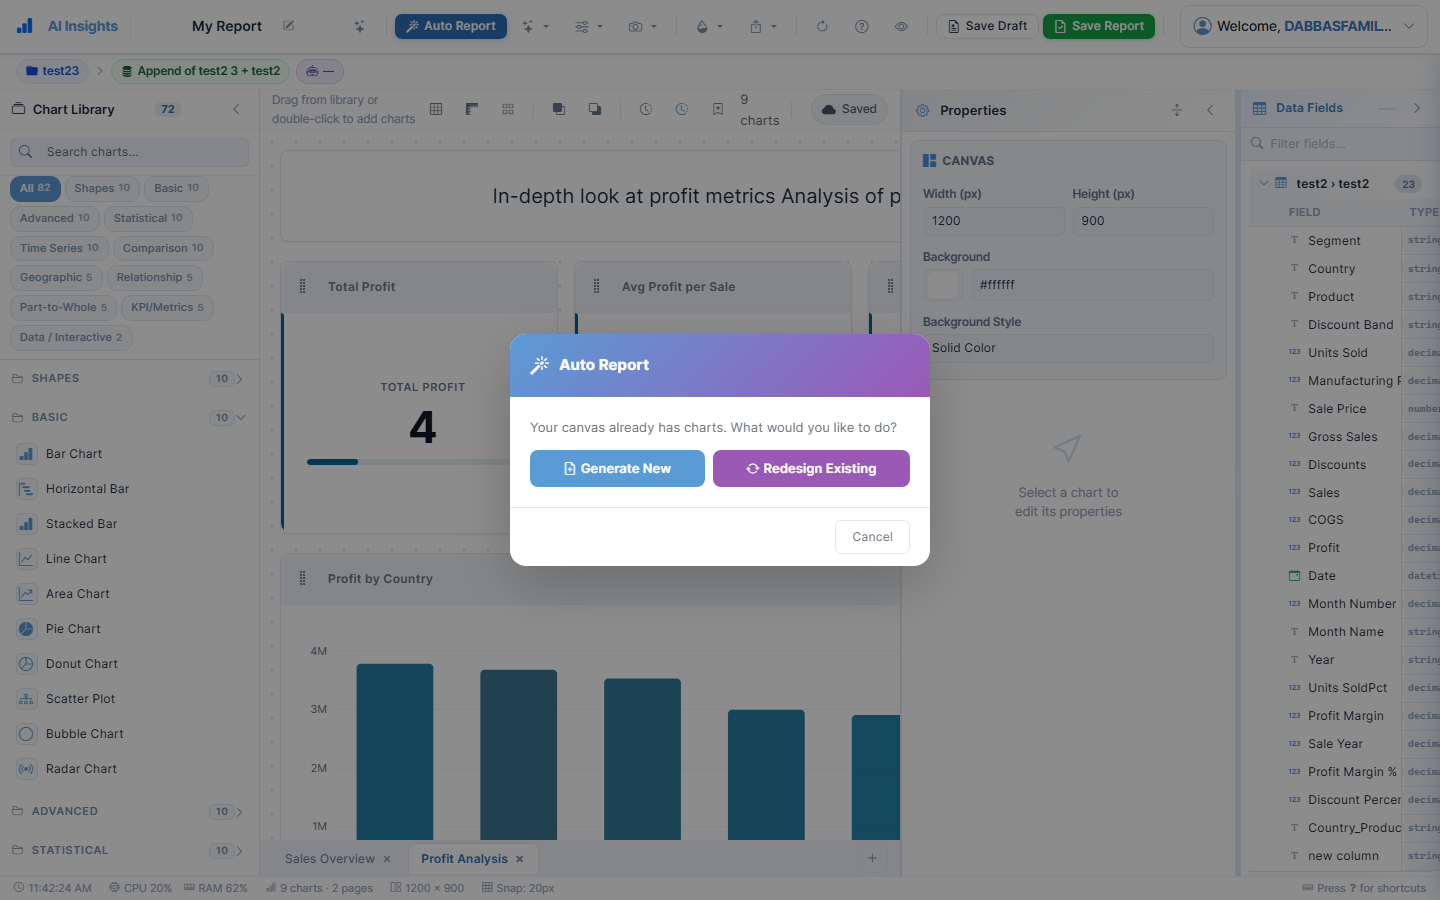Open the Background Style Solid Color dropdown
The width and height of the screenshot is (1440, 900).
(1068, 348)
